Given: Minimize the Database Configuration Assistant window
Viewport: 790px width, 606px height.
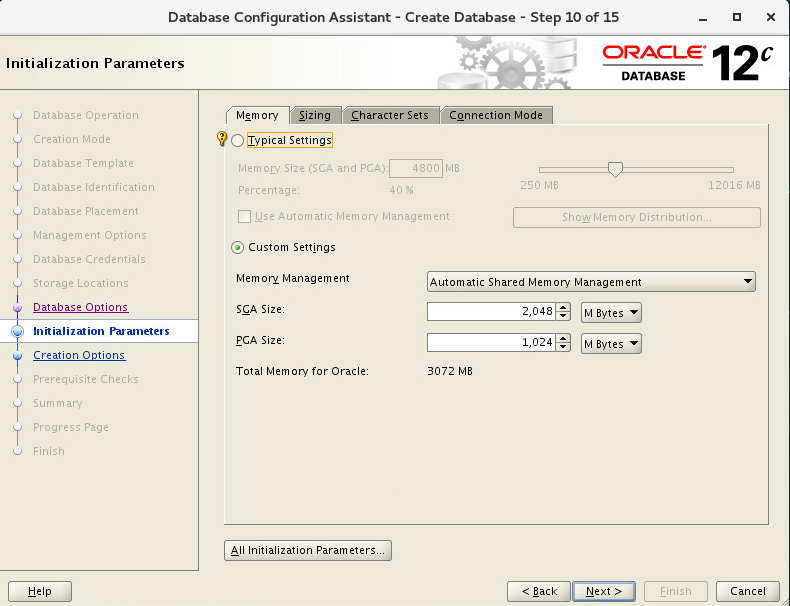Looking at the screenshot, I should click(703, 18).
